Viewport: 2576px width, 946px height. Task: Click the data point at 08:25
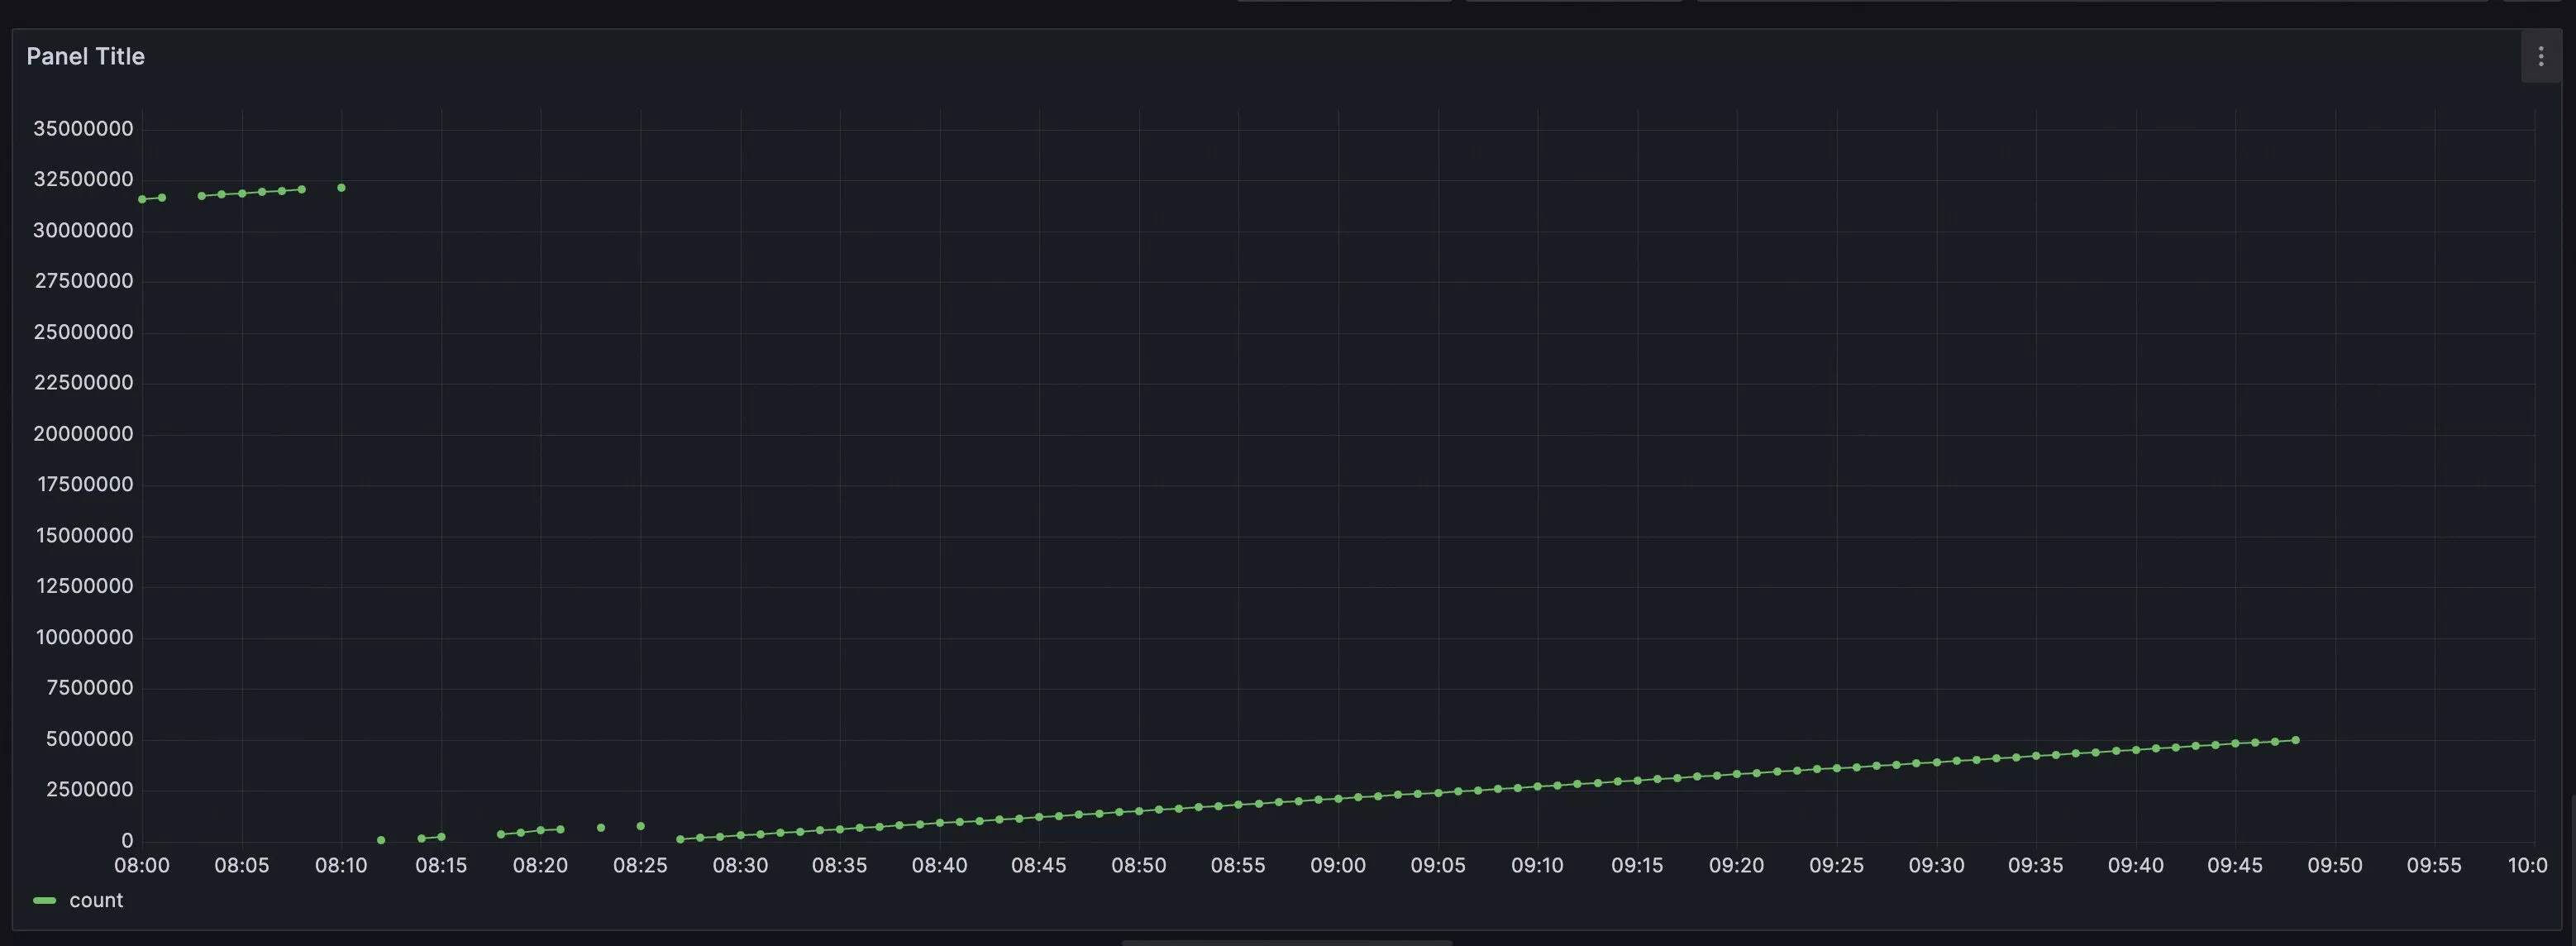click(x=640, y=826)
